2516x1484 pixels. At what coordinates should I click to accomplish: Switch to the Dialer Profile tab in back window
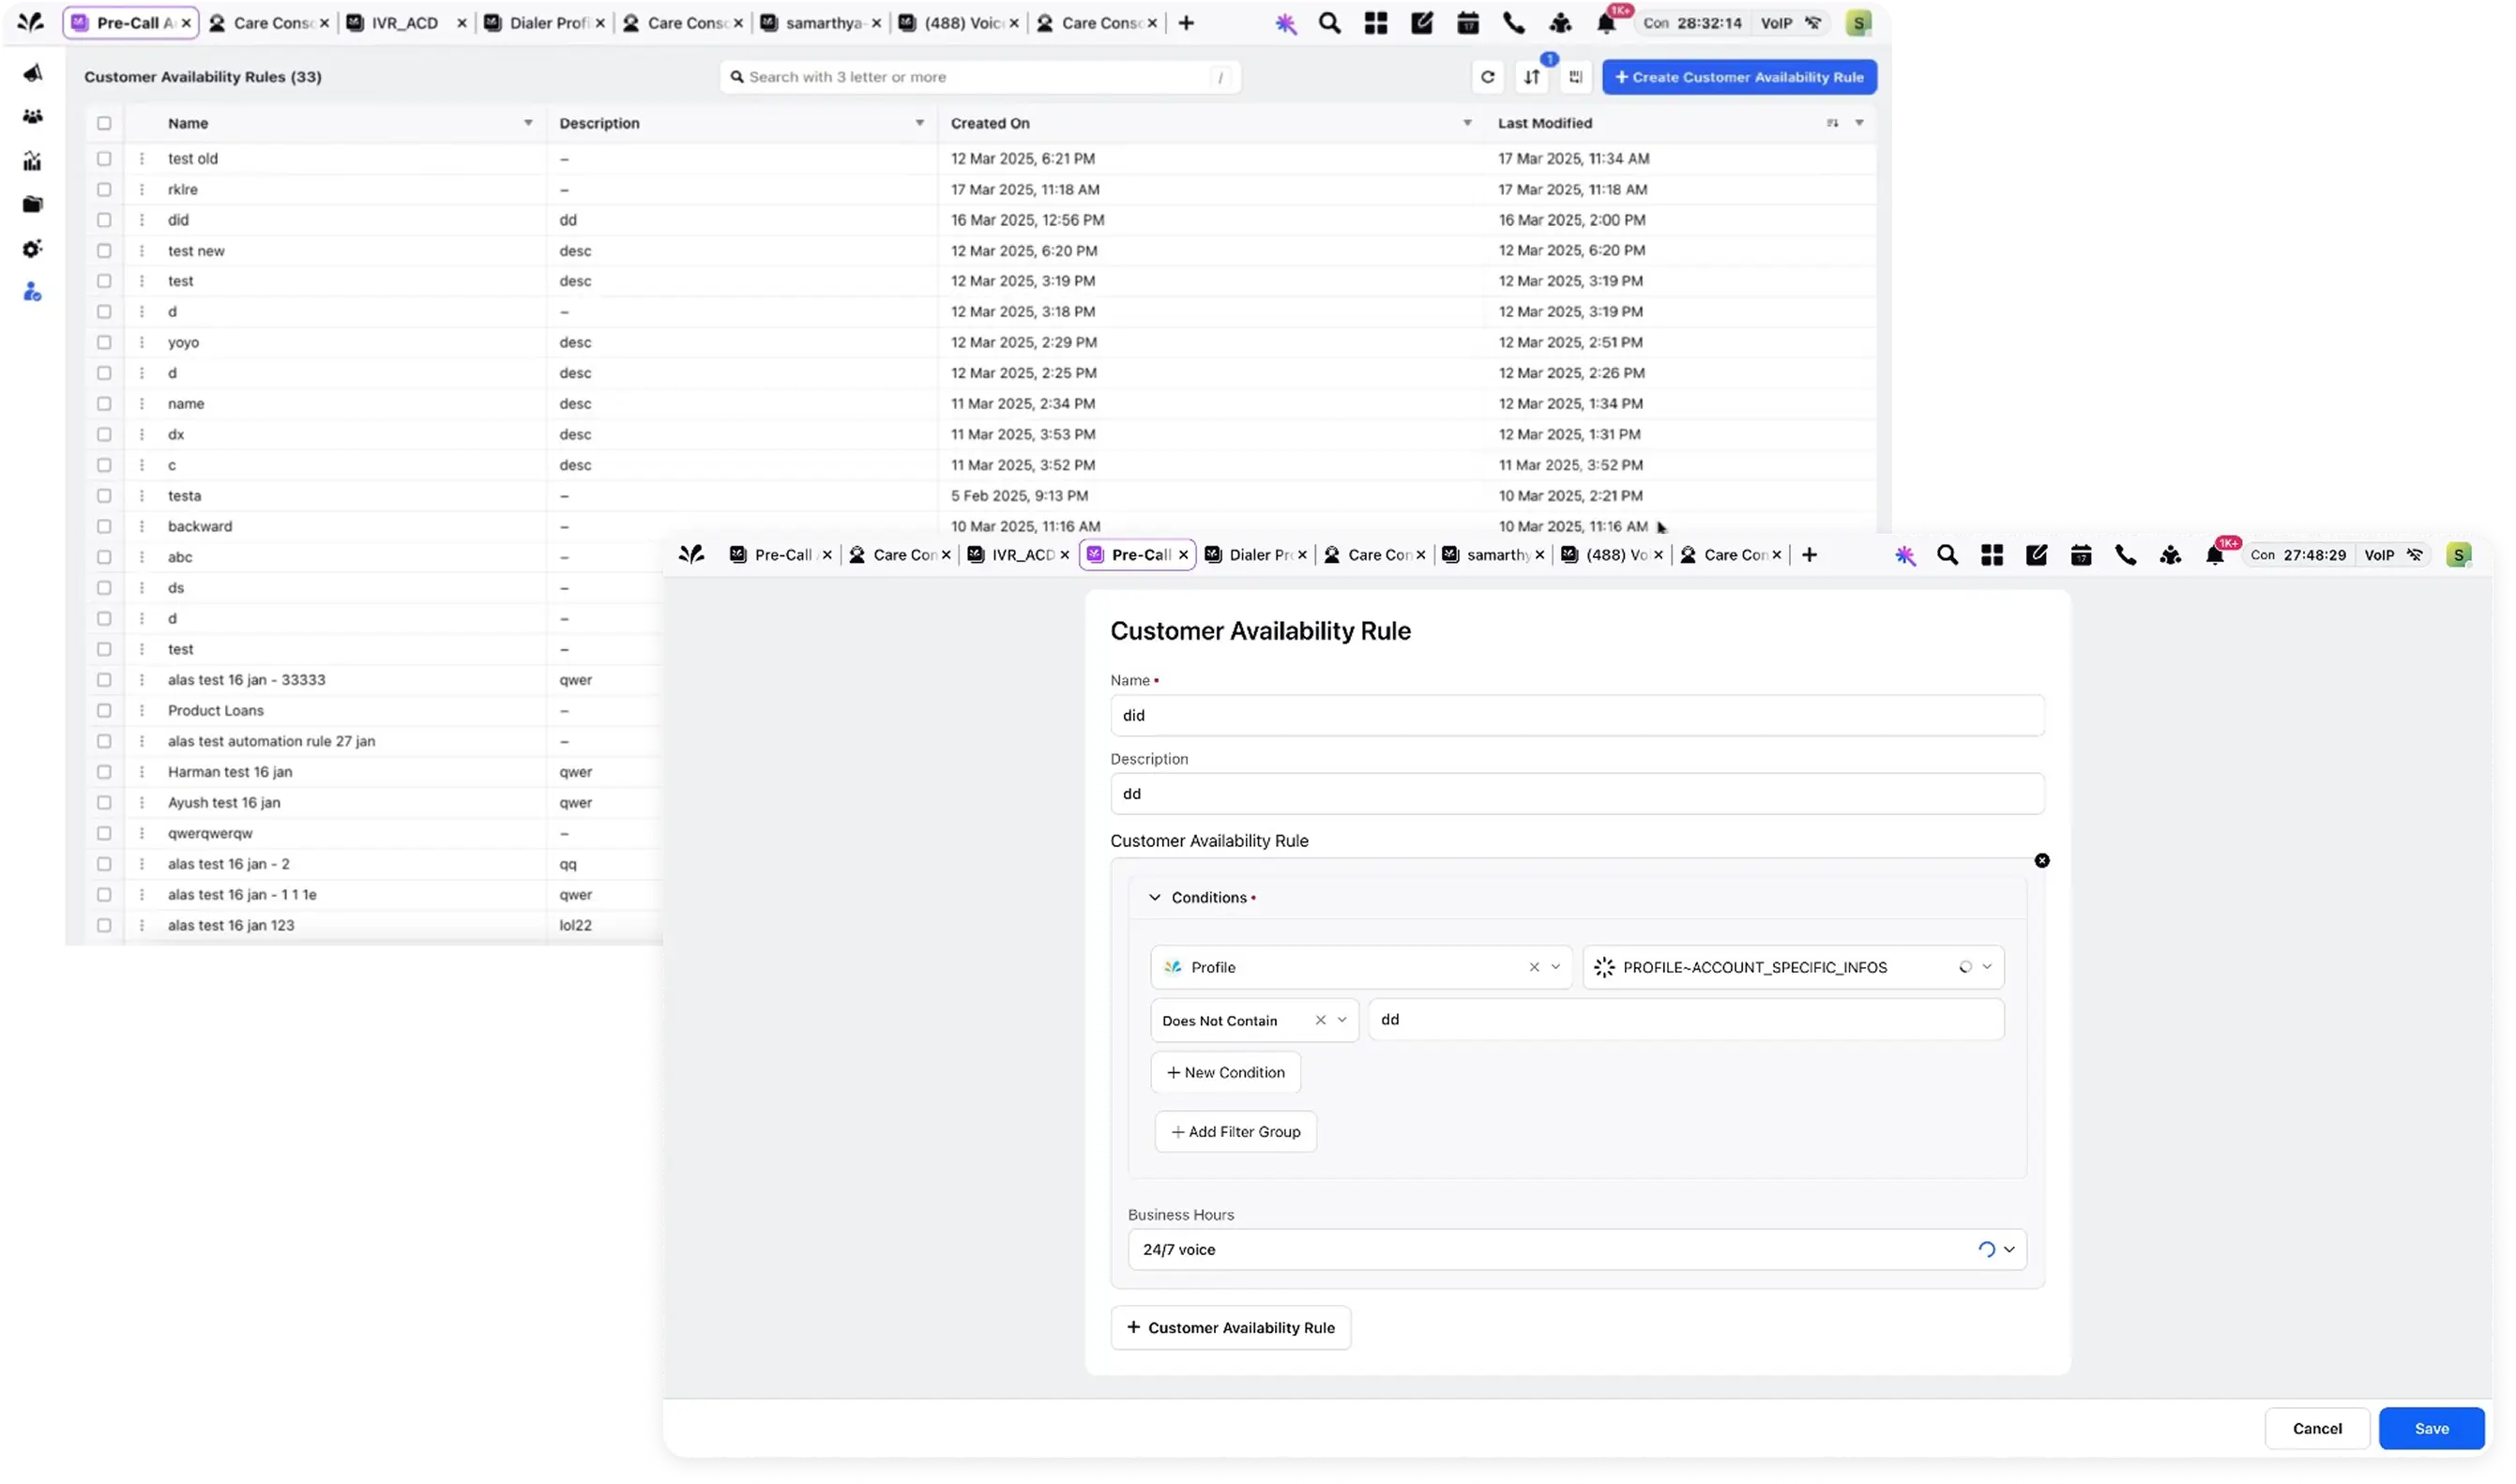pos(547,23)
